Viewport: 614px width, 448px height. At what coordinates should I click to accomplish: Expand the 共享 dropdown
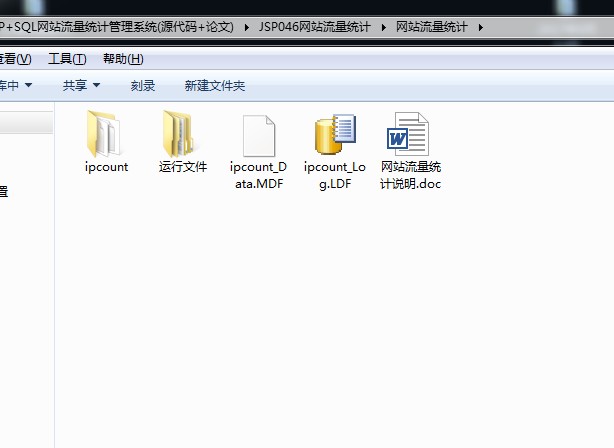(81, 85)
